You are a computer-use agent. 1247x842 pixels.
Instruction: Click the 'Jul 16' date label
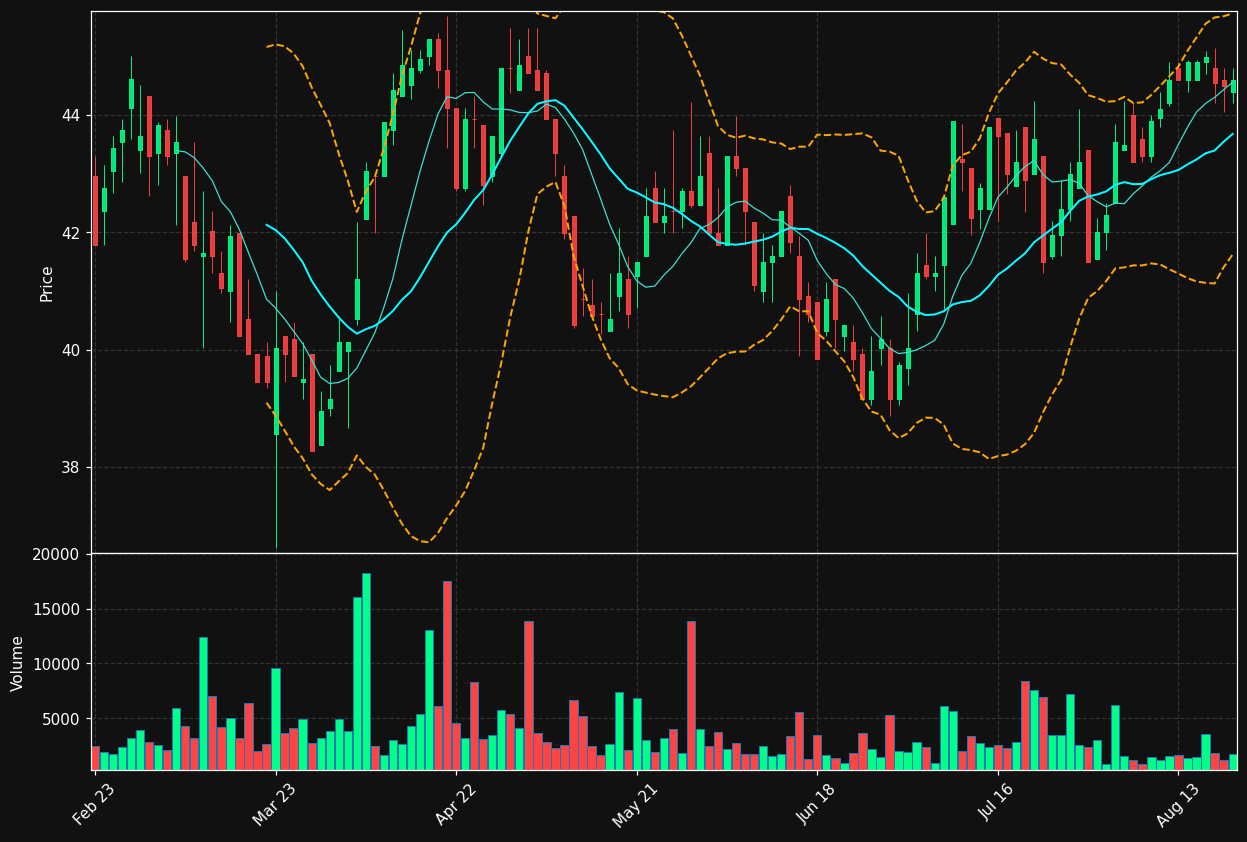pos(996,803)
